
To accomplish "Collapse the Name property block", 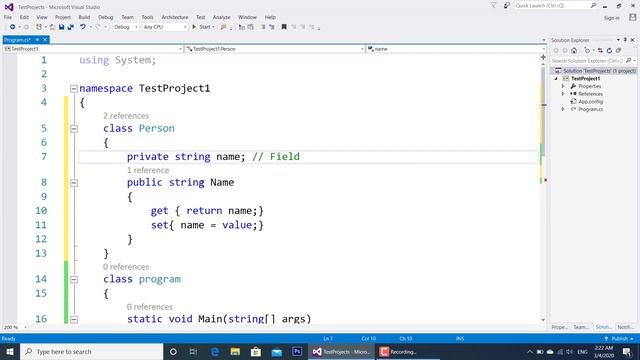I will coord(74,183).
